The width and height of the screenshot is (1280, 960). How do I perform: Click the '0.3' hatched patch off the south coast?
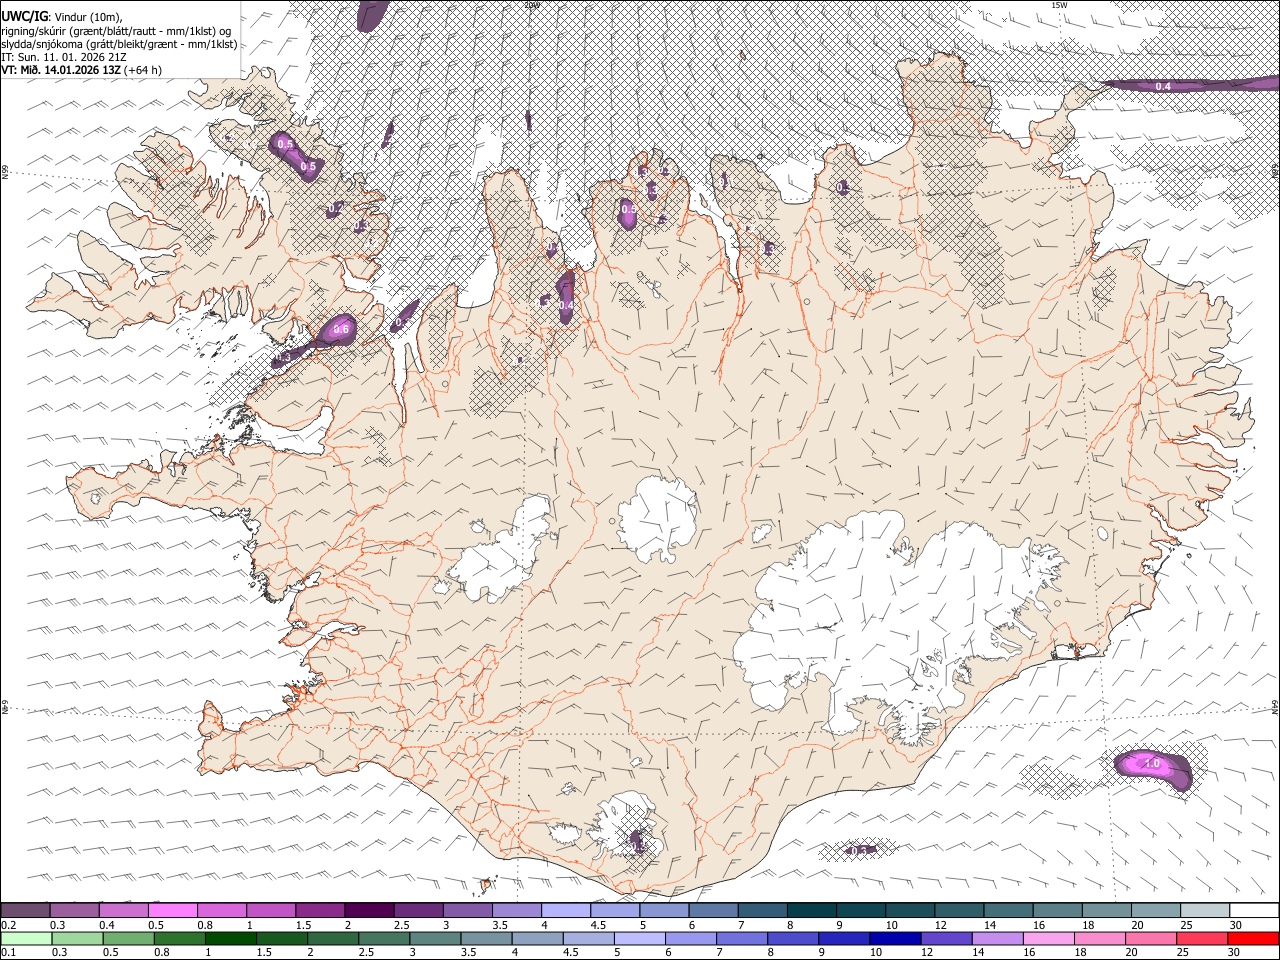click(x=859, y=851)
